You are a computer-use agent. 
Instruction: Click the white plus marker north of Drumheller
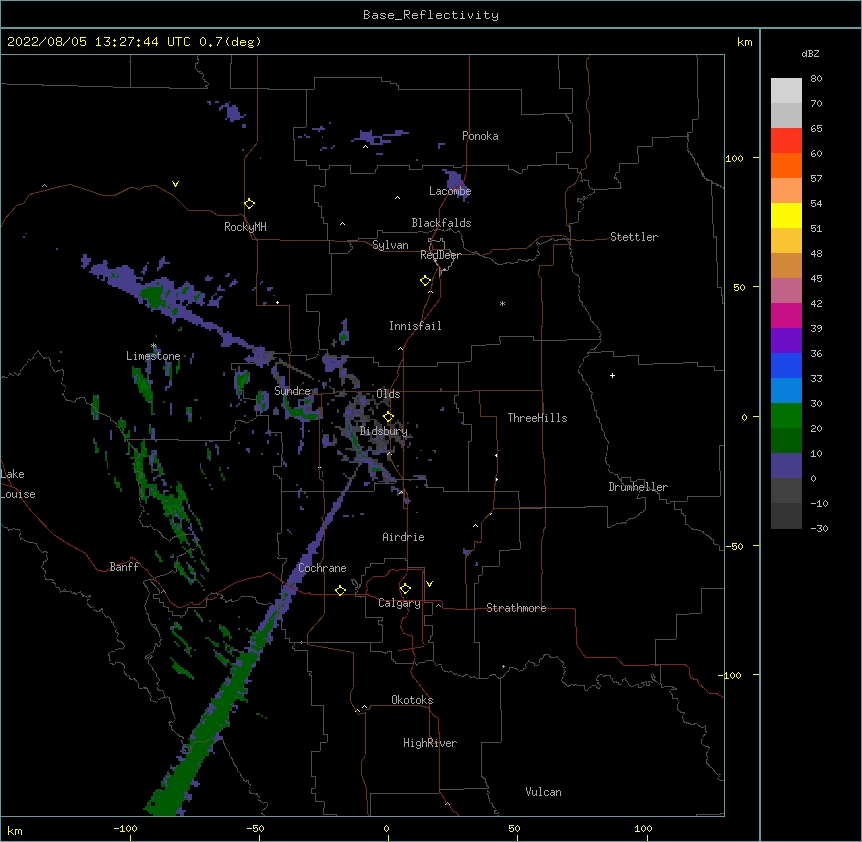[612, 375]
